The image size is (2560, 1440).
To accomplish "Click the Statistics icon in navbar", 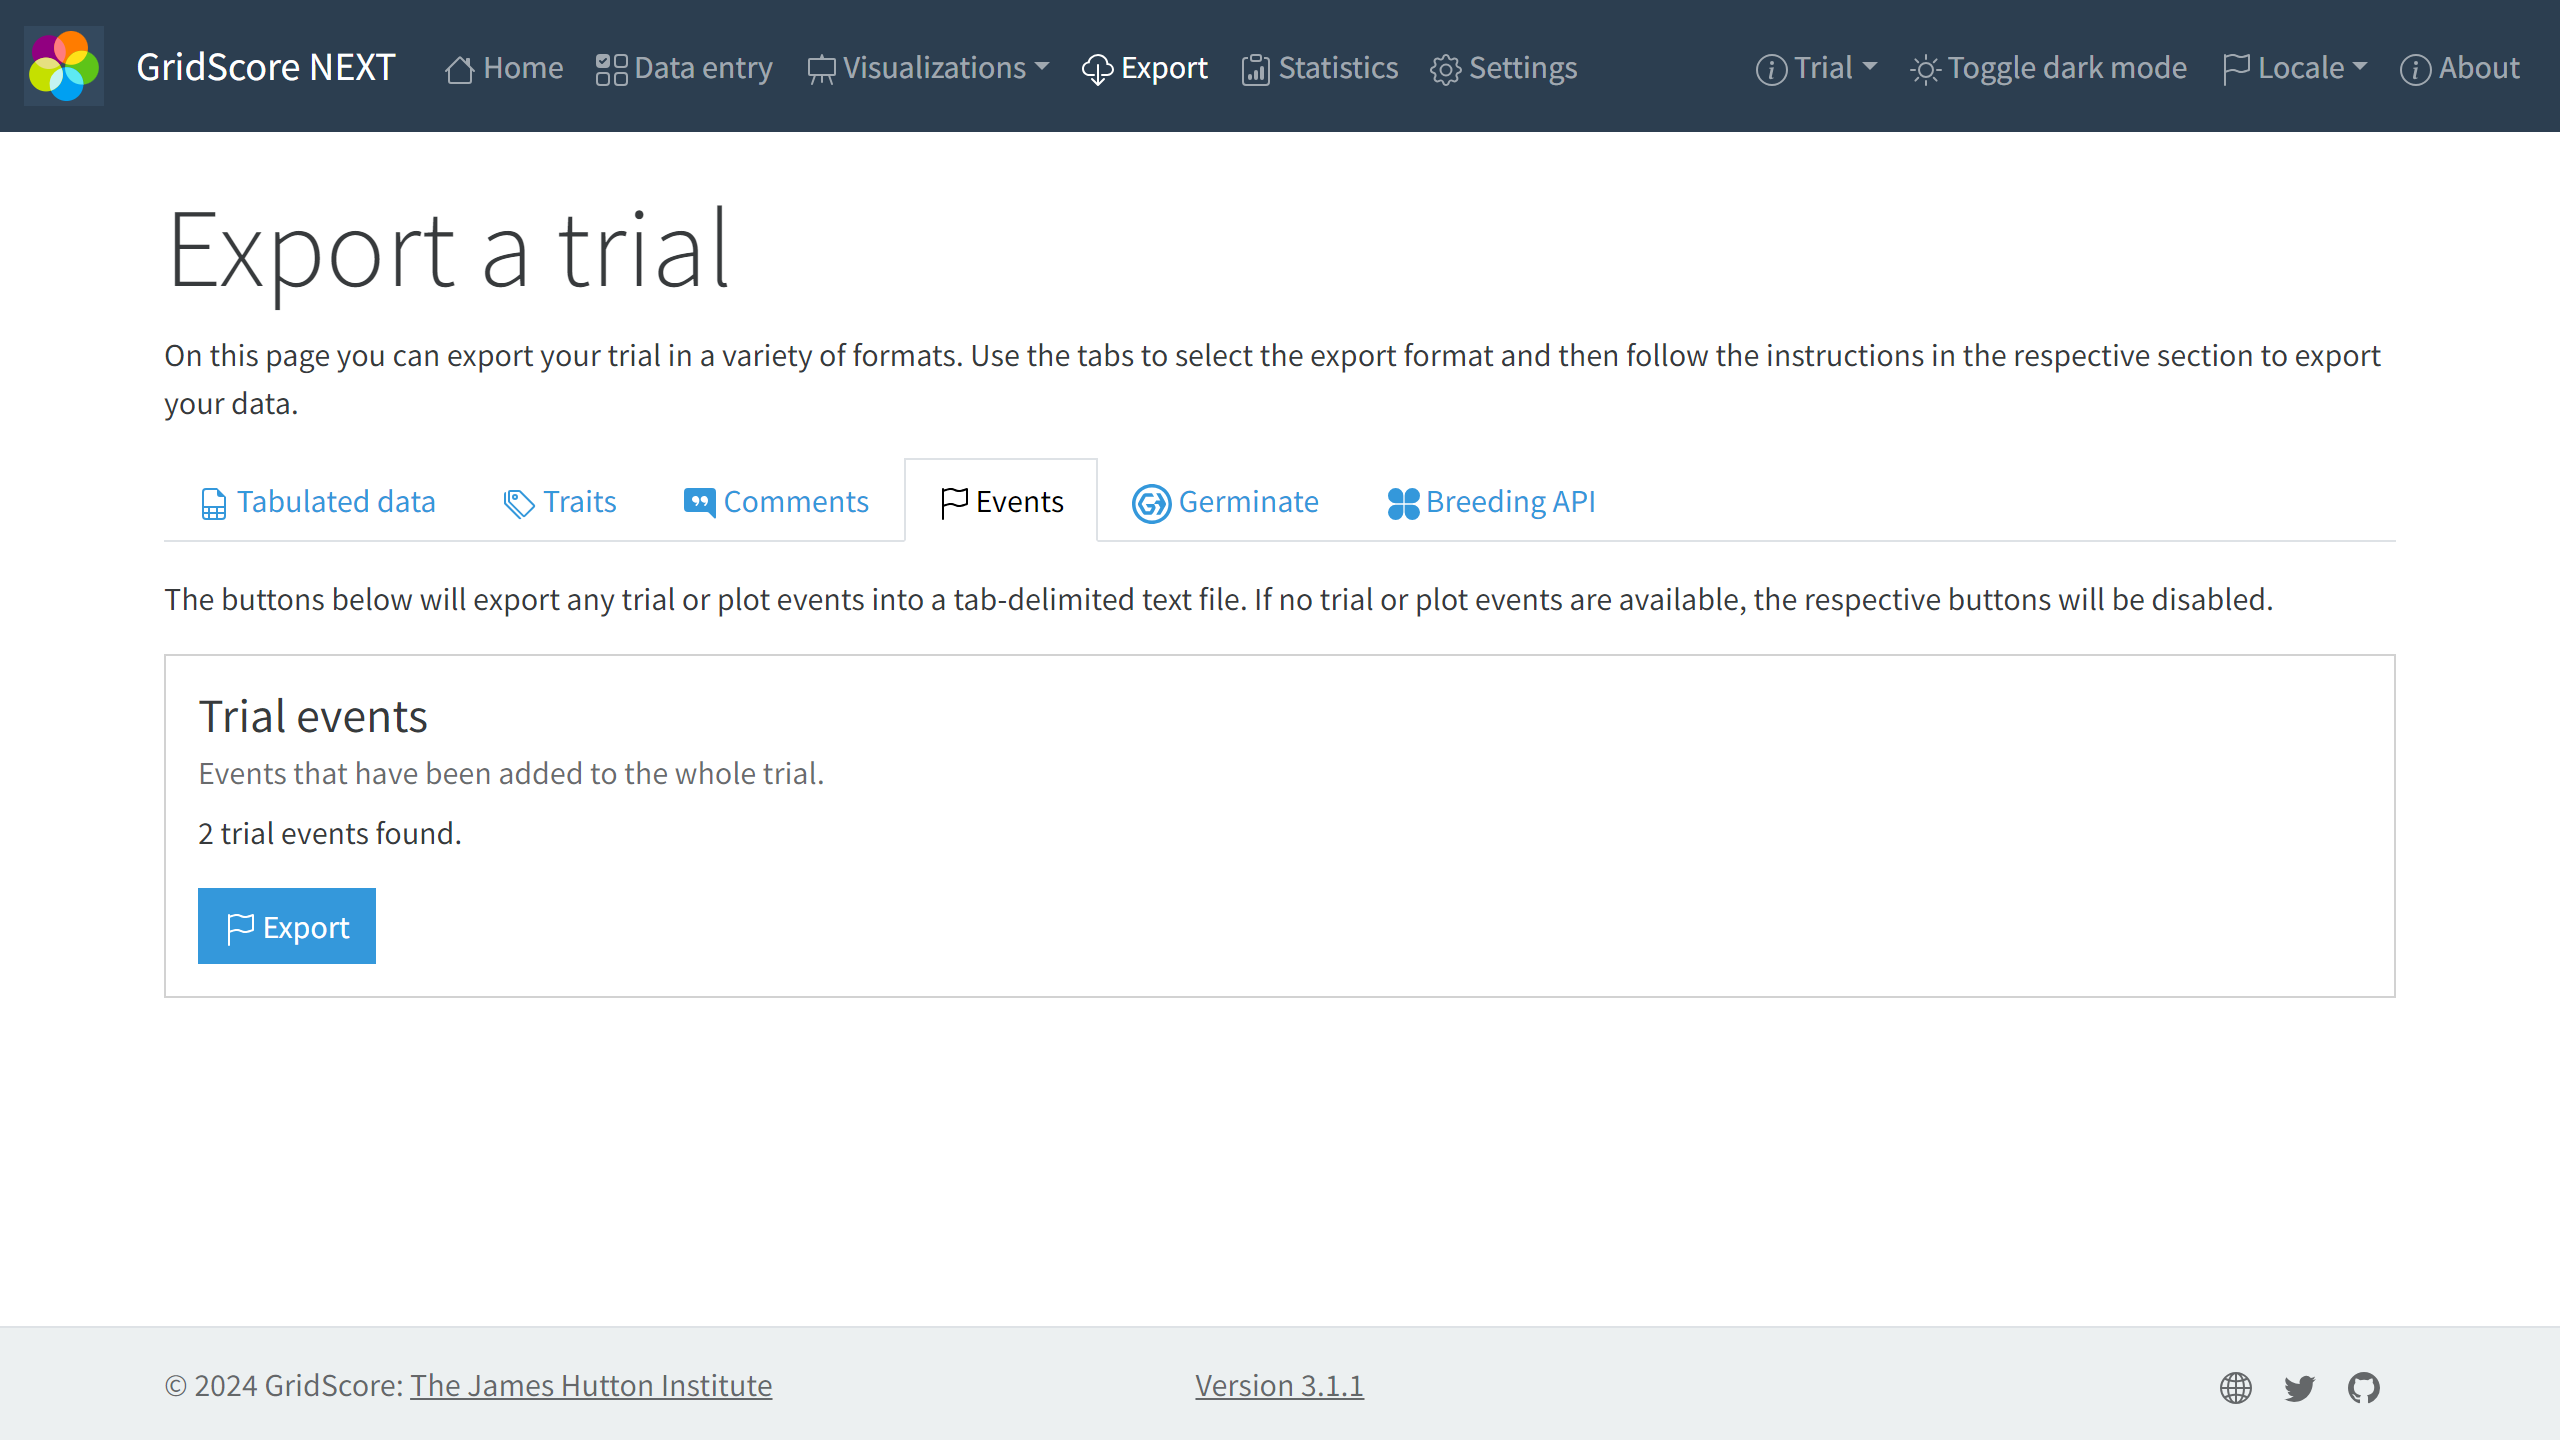I will 1255,67.
